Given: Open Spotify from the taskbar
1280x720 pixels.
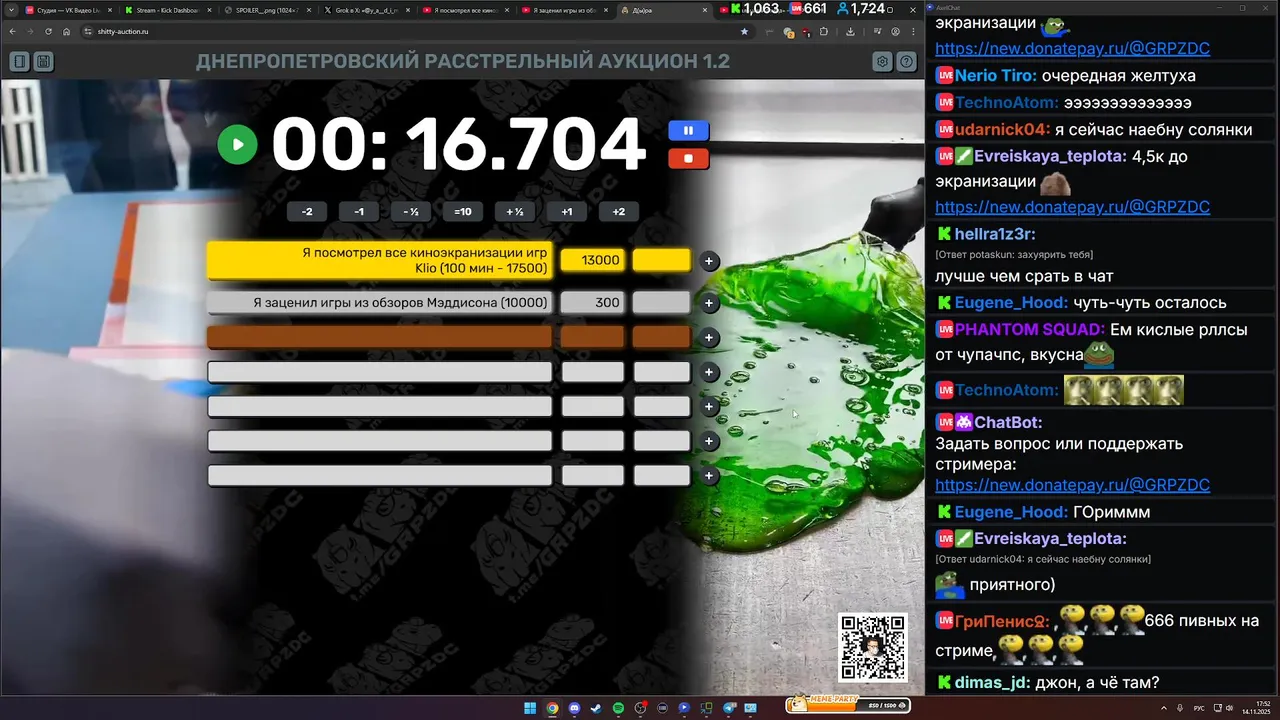Looking at the screenshot, I should pyautogui.click(x=618, y=708).
